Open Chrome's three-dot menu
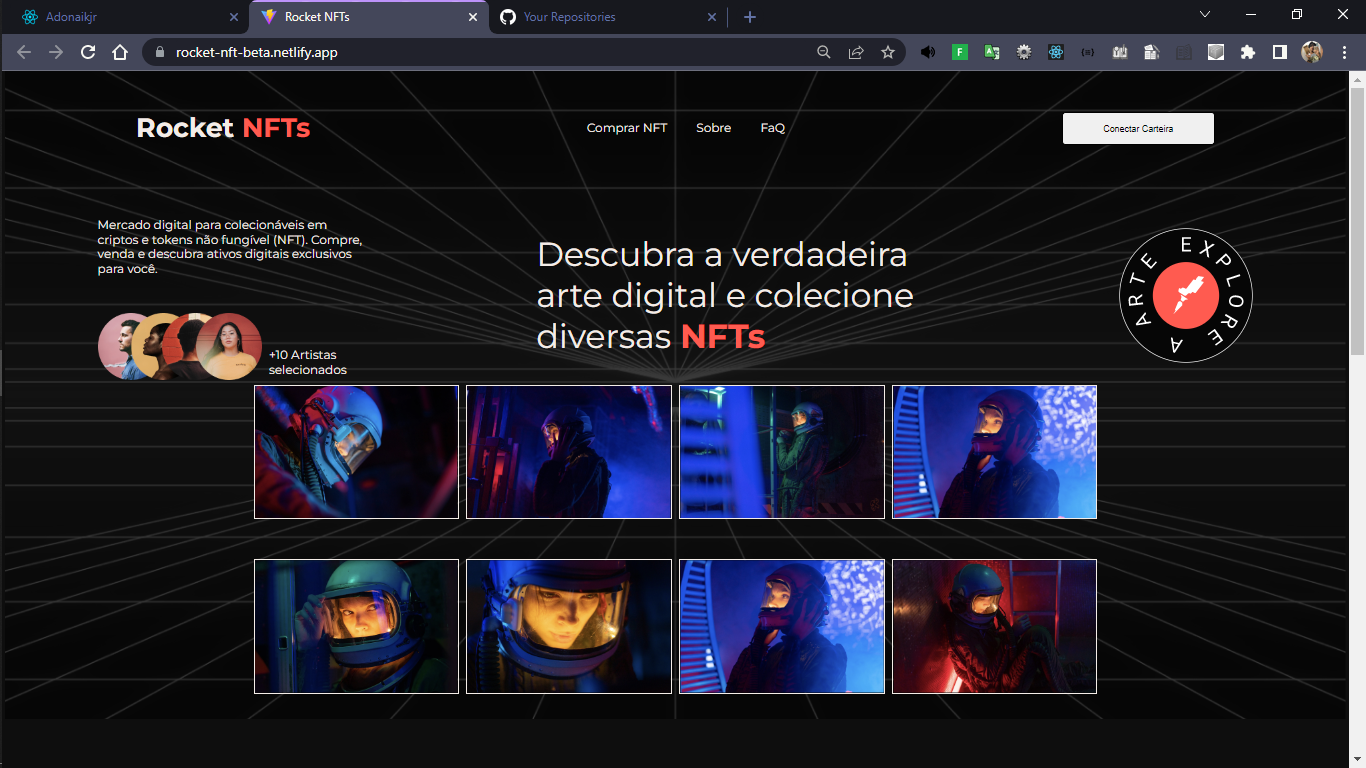The width and height of the screenshot is (1366, 768). 1344,52
